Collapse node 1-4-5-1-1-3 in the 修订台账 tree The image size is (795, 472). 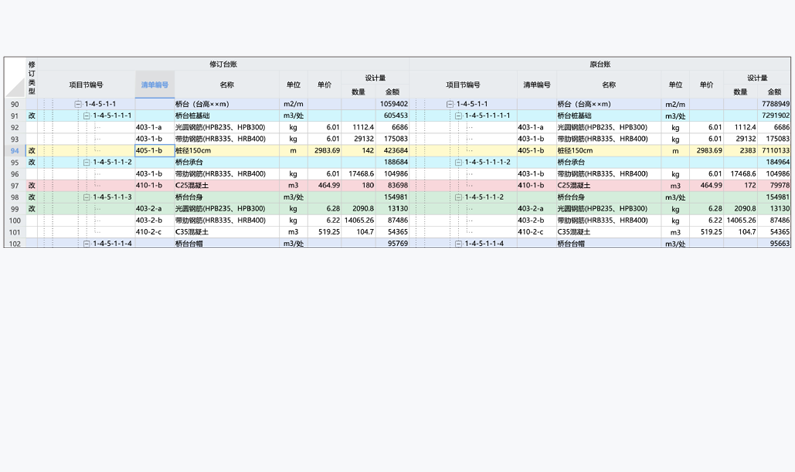tap(87, 197)
